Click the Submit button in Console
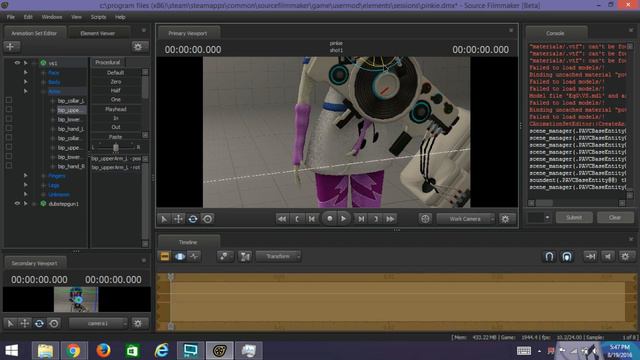Image resolution: width=640 pixels, height=360 pixels. tap(574, 218)
